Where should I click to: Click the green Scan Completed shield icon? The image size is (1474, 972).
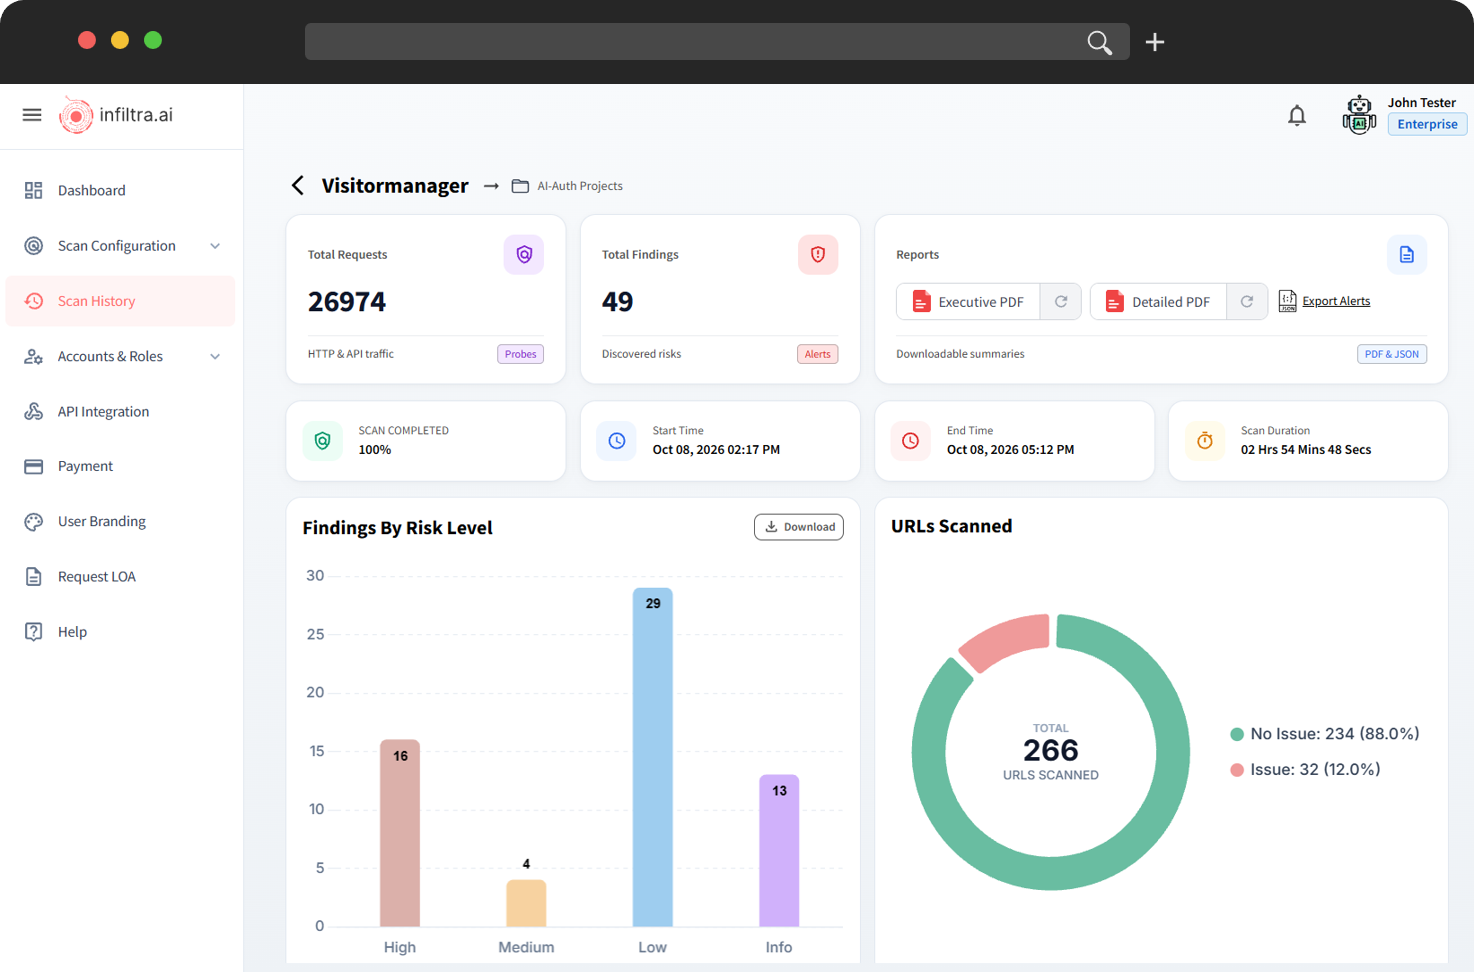point(323,441)
